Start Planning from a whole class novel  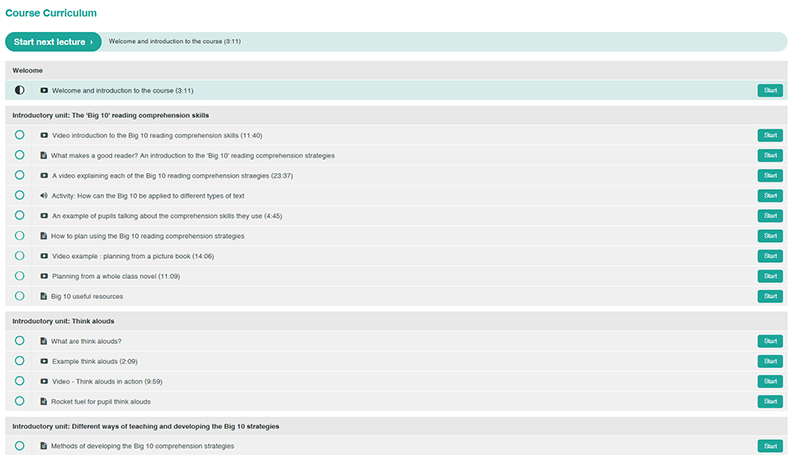point(770,276)
